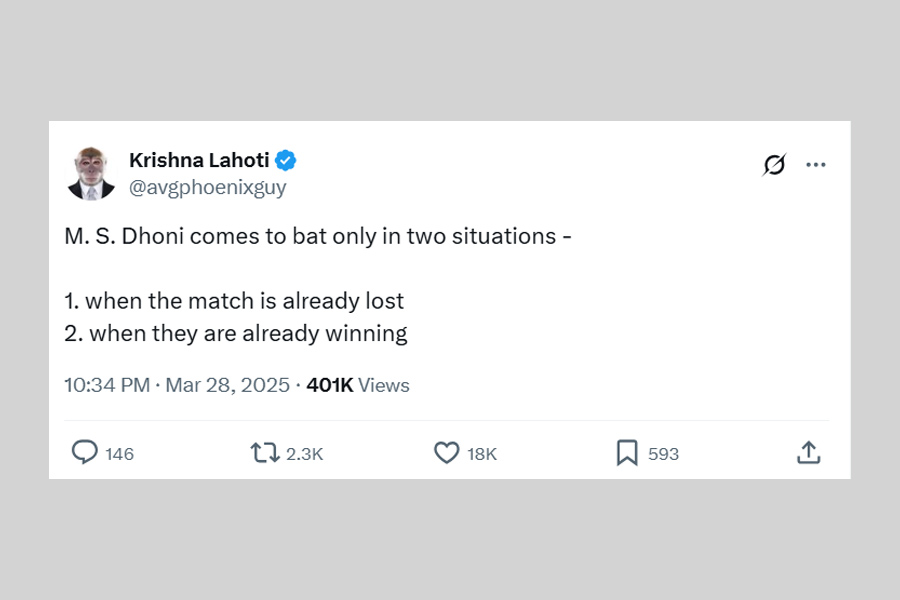The image size is (900, 600).
Task: Open the three-dot More options menu
Action: click(816, 164)
